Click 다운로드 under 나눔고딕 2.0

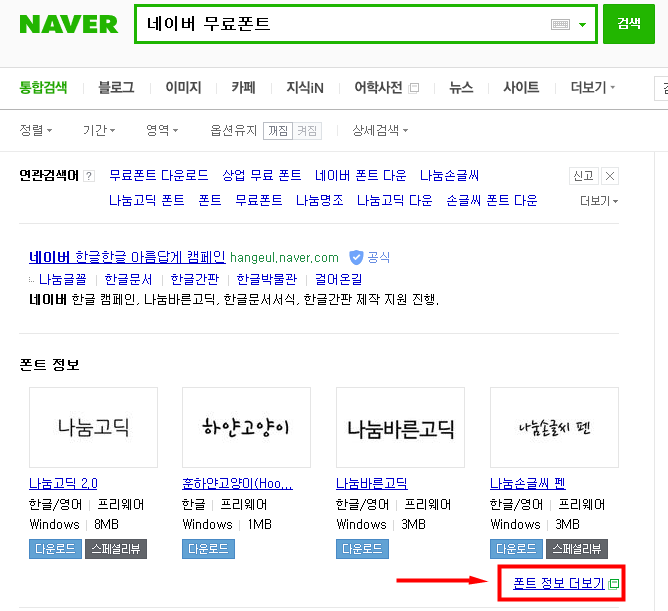(x=55, y=549)
